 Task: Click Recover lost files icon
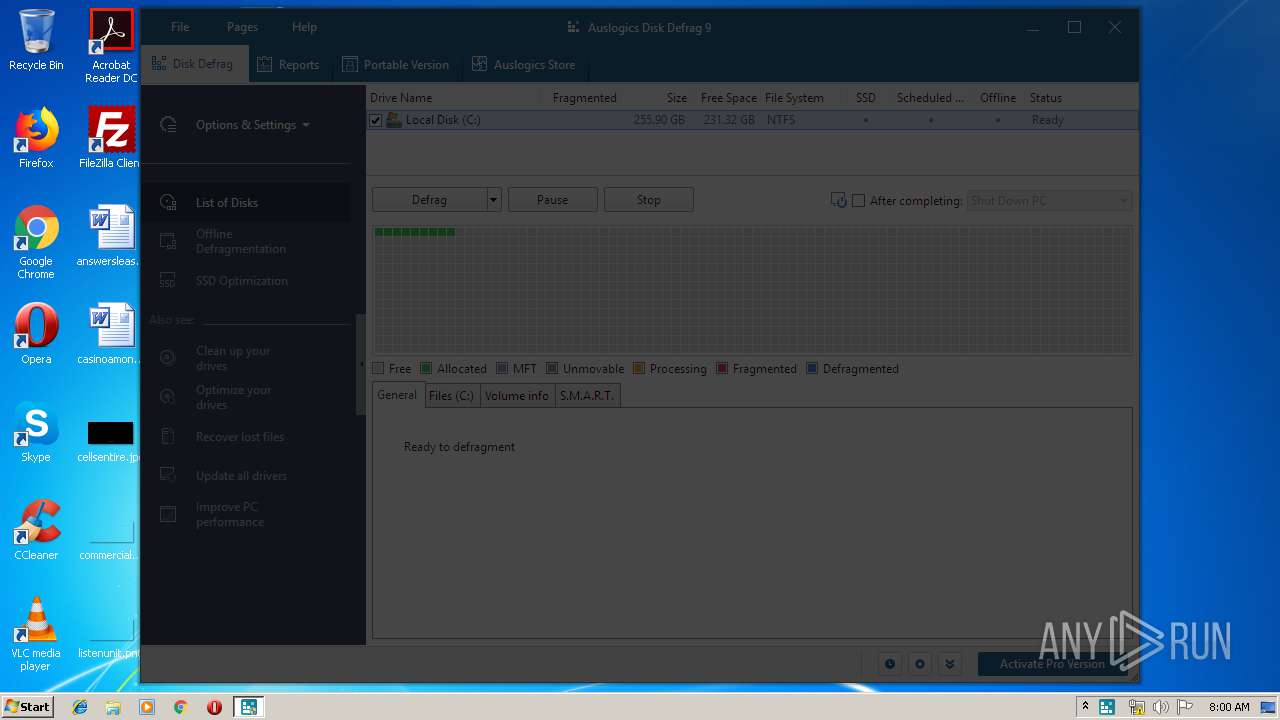pyautogui.click(x=169, y=437)
